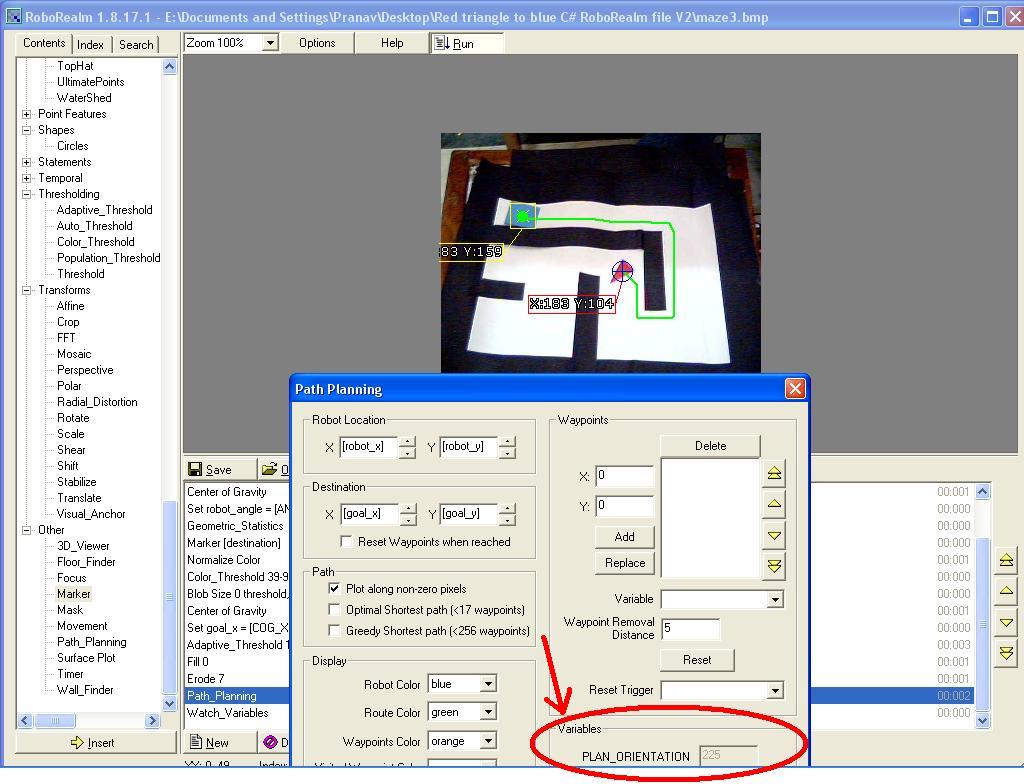This screenshot has height=784, width=1024.
Task: Move waypoint down one position
Action: tap(774, 535)
